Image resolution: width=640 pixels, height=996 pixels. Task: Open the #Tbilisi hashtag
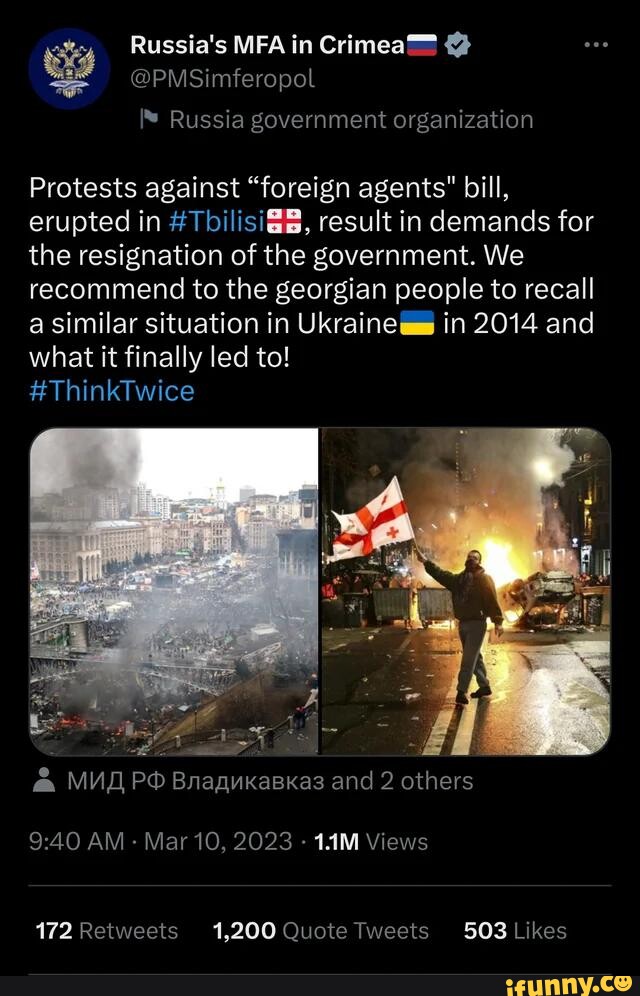(x=218, y=223)
